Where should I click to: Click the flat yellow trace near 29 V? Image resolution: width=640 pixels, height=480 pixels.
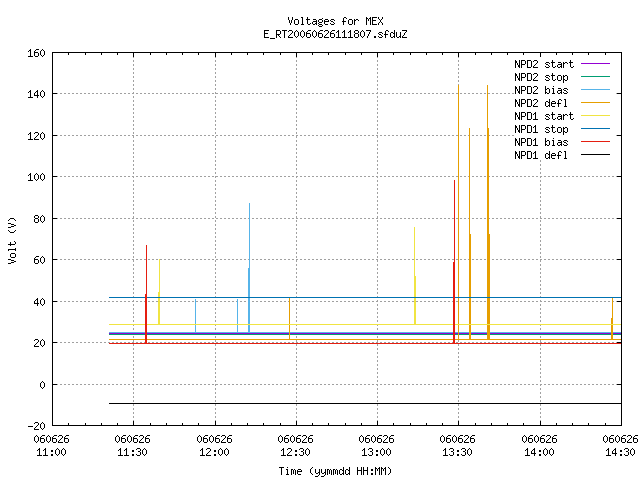coord(365,324)
